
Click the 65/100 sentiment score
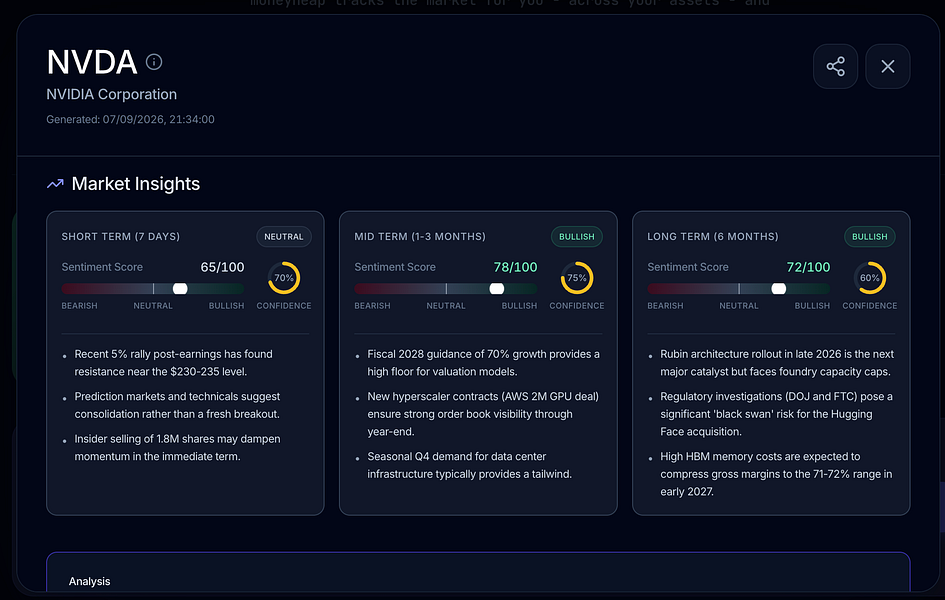coord(222,267)
